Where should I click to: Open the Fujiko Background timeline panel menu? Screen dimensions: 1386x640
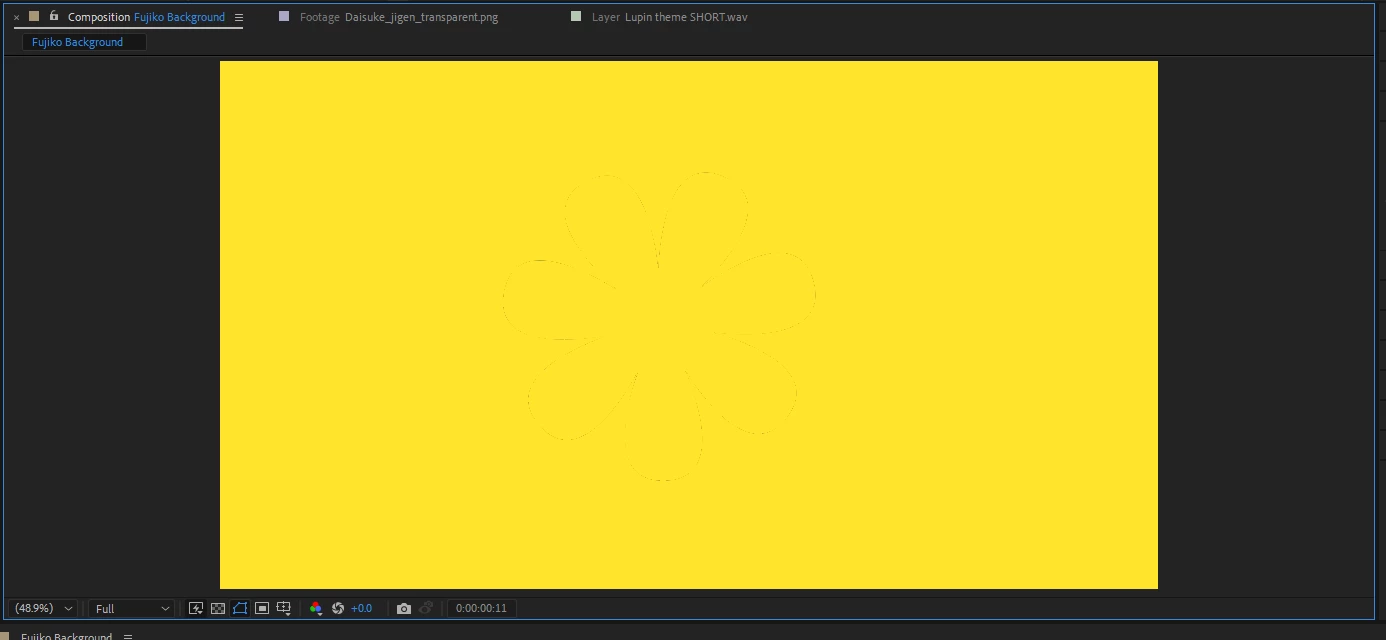[127, 636]
